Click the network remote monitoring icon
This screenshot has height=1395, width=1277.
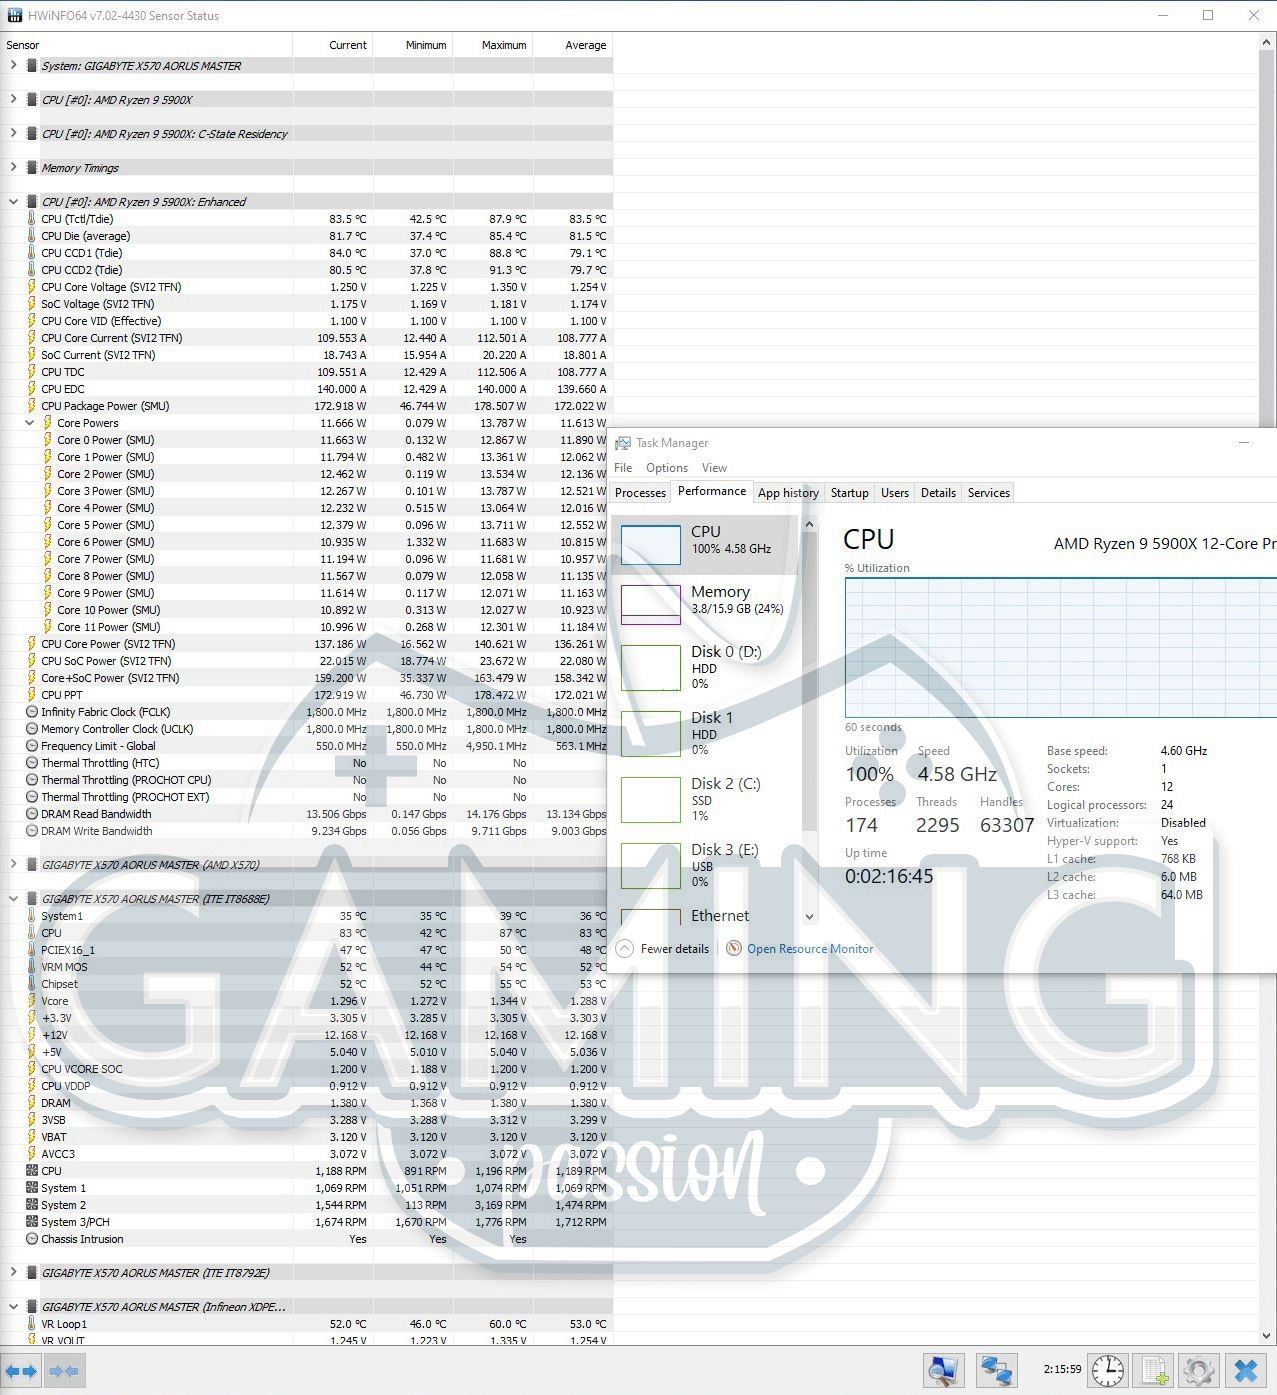(996, 1370)
